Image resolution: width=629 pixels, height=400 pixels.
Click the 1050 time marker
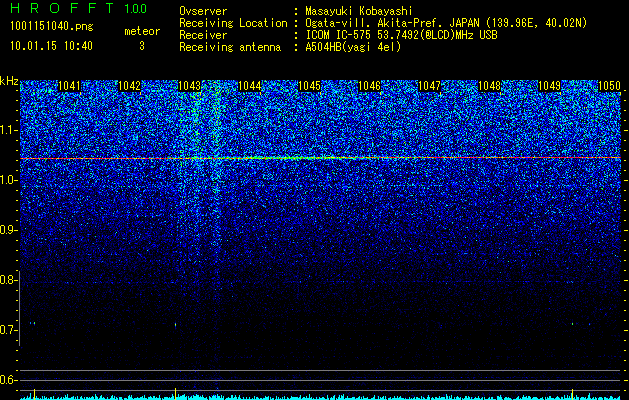pos(609,86)
